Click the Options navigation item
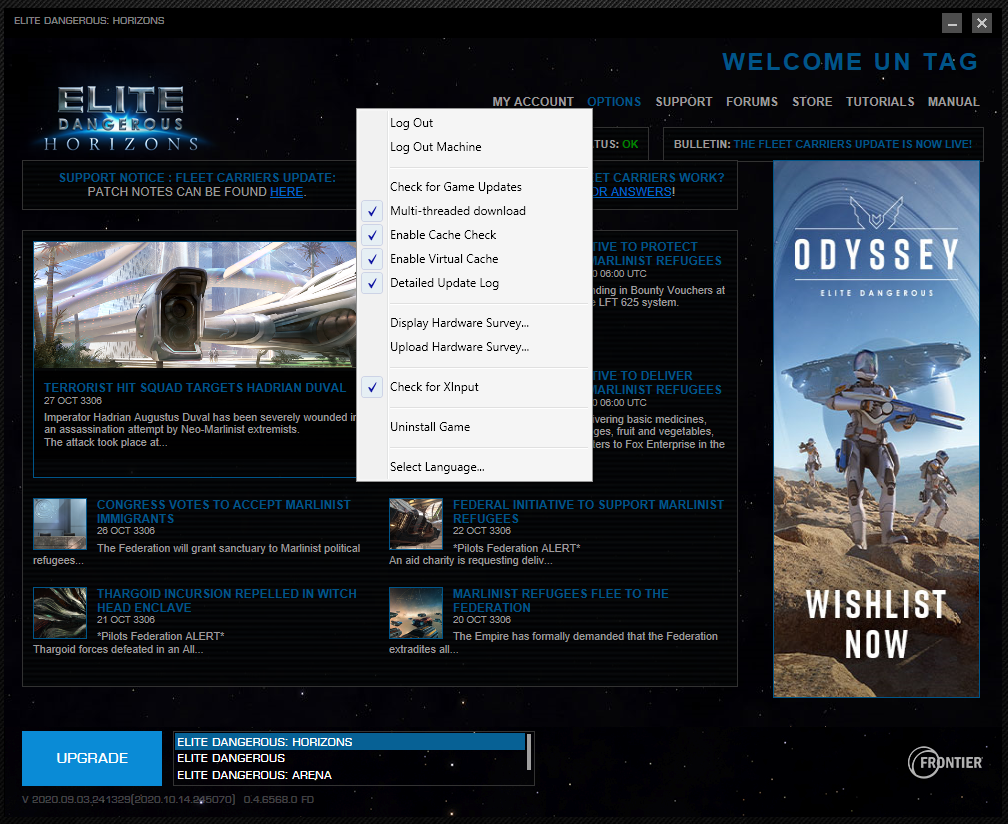Screen dimensions: 1008x824 (614, 102)
